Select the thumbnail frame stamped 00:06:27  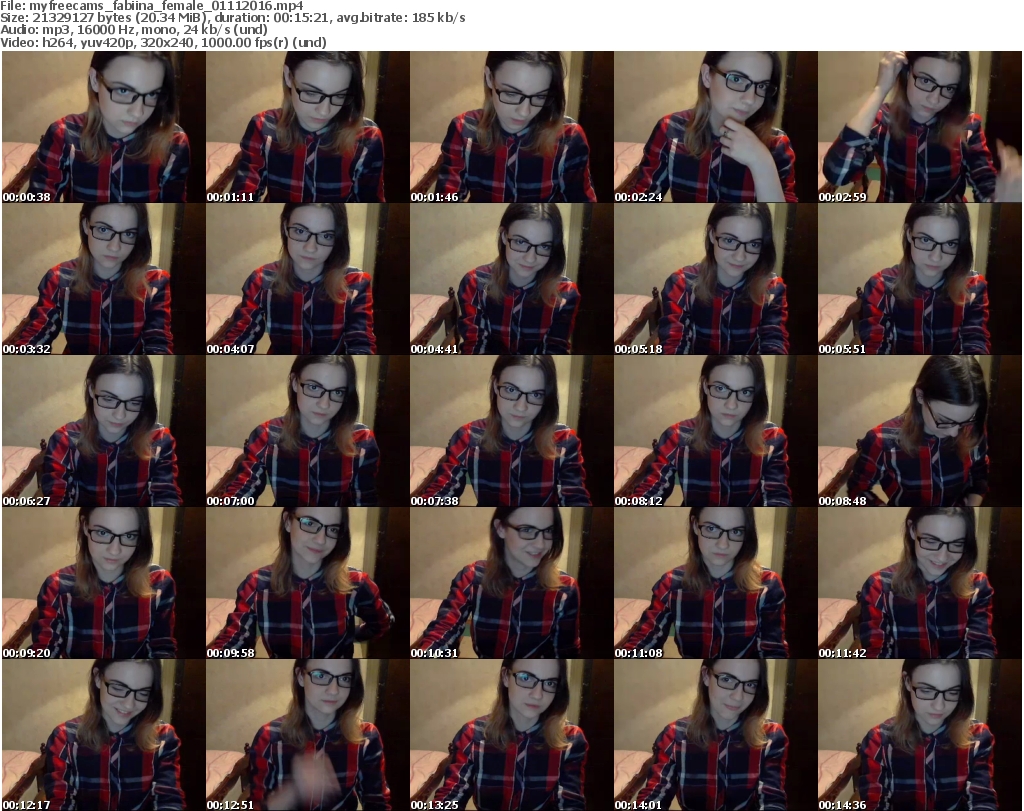coord(104,432)
